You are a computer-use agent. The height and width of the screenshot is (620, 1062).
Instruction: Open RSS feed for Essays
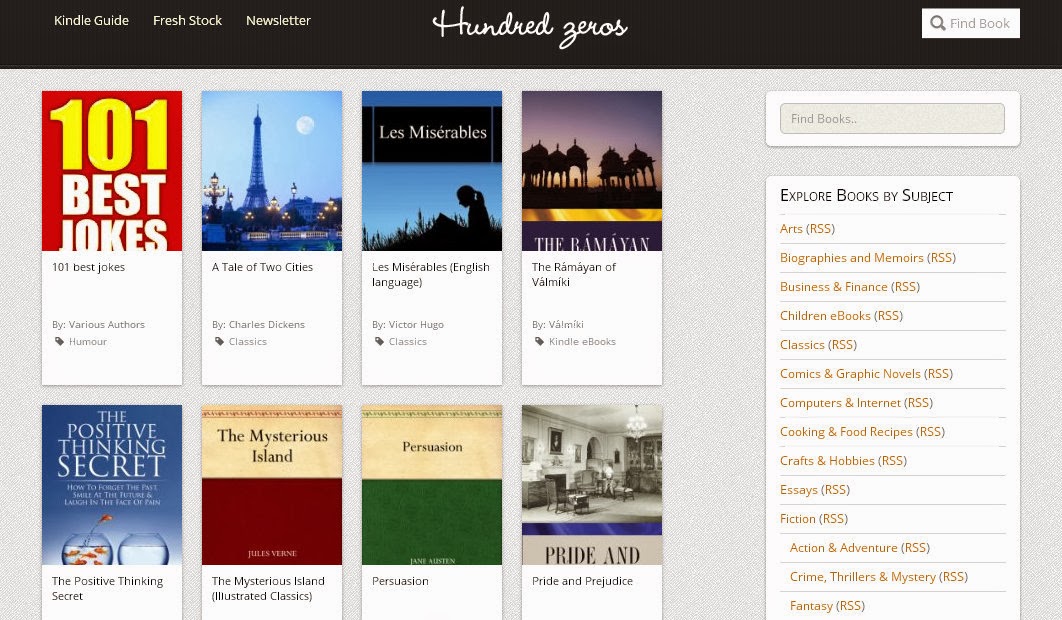coord(836,490)
